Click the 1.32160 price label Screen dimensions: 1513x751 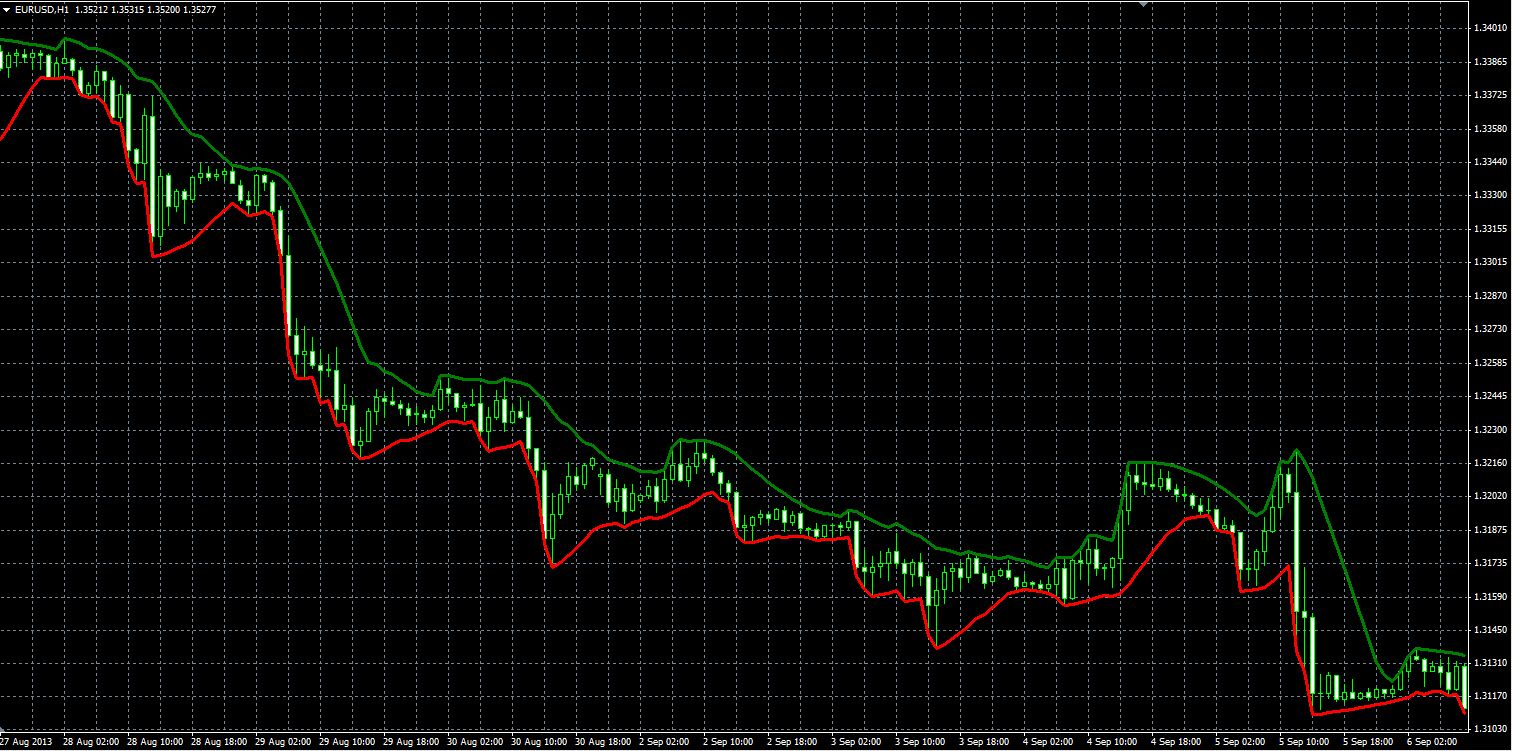tap(1491, 463)
